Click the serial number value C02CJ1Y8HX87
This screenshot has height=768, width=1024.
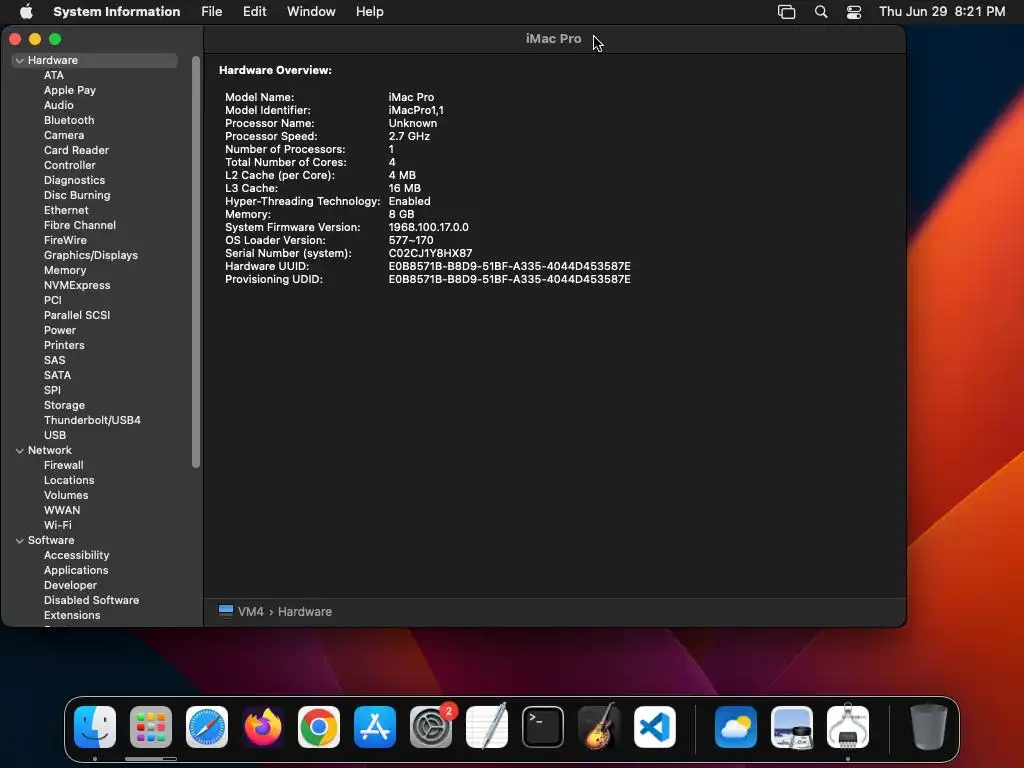[430, 253]
